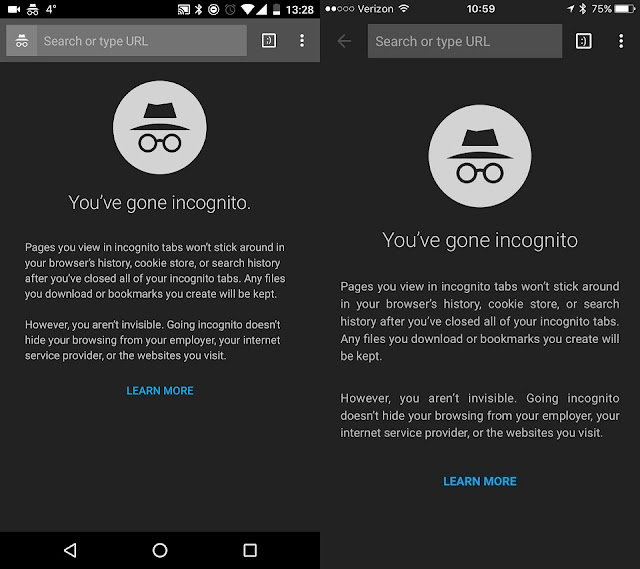Viewport: 640px width, 569px height.
Task: Tap the "You've gone incognito." heading on Android
Action: [160, 203]
